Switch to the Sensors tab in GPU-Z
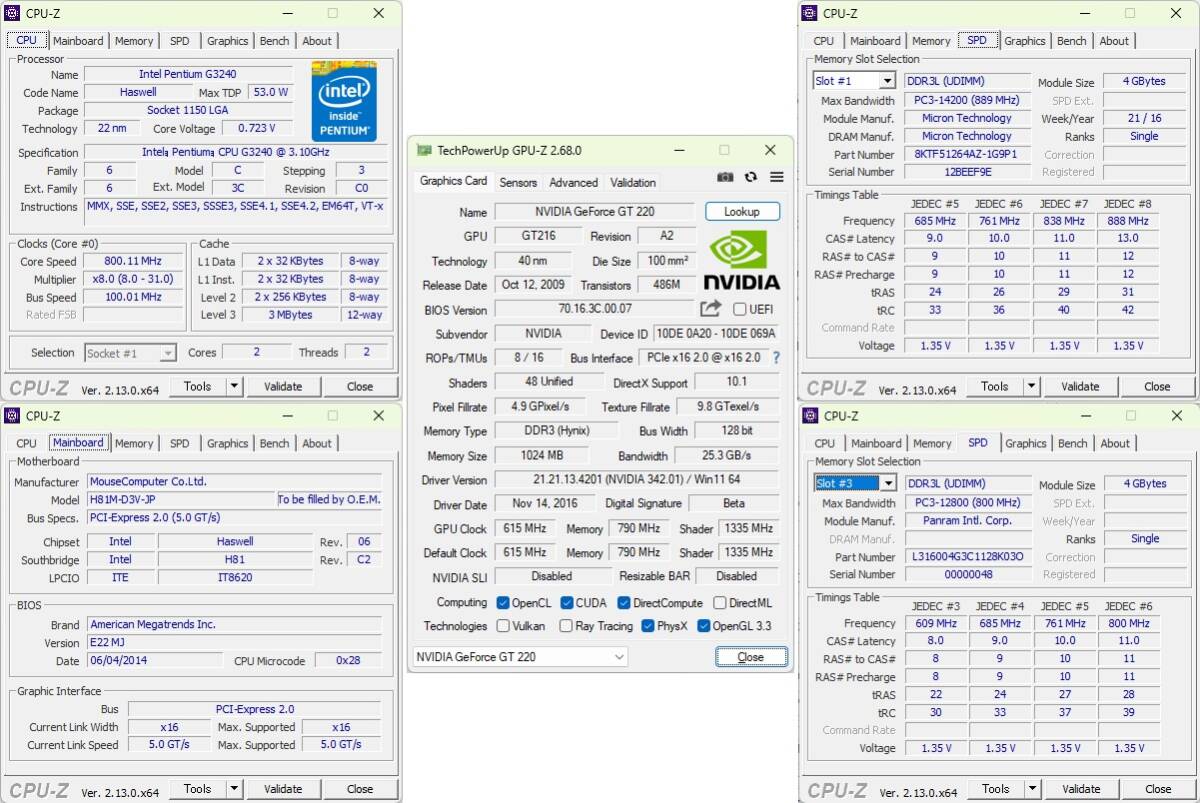 [x=518, y=183]
